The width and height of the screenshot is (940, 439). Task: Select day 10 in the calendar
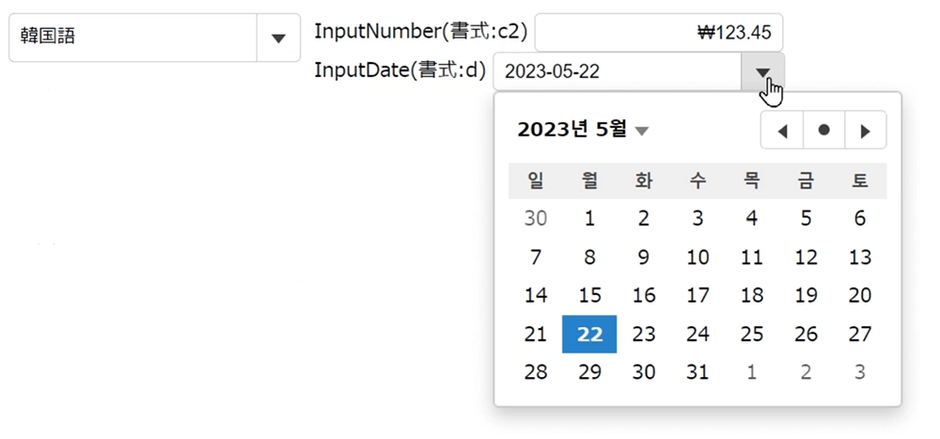[698, 257]
